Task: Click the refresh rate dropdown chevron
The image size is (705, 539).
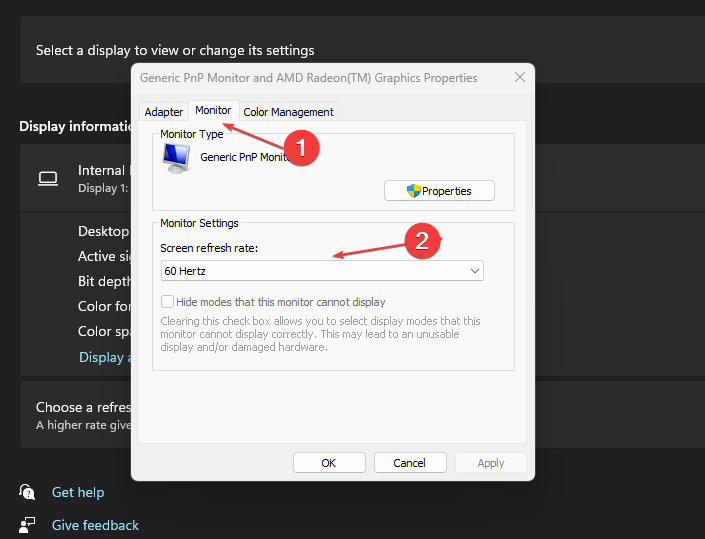Action: point(474,271)
